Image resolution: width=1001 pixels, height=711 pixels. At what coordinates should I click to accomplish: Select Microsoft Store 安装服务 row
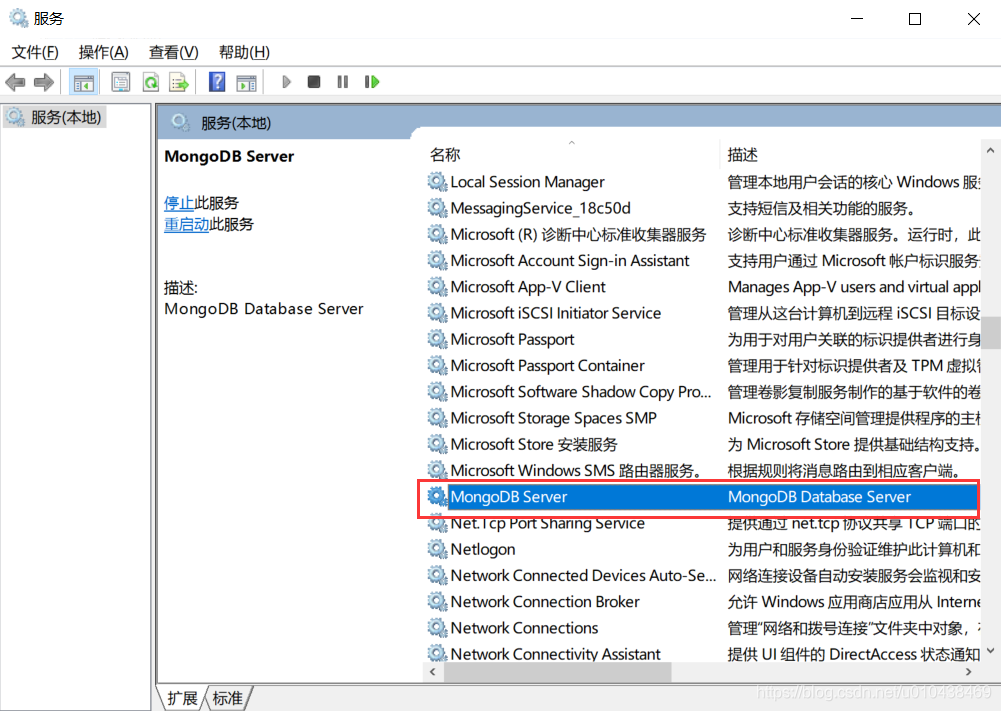point(702,444)
